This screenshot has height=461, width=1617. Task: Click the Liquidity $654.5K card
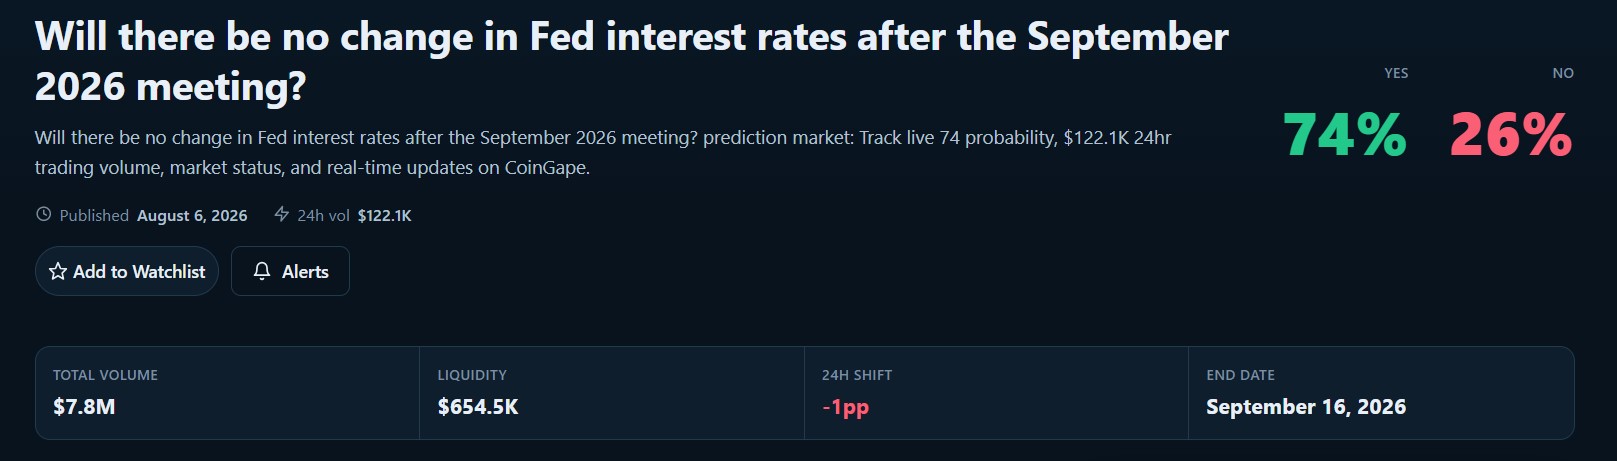tap(612, 393)
